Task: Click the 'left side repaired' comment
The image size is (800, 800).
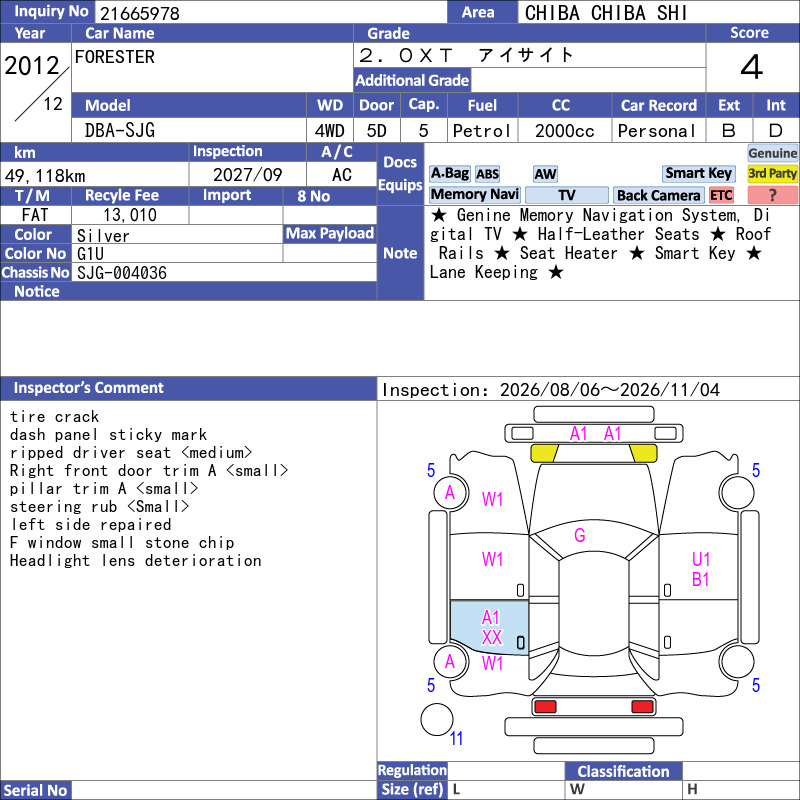Action: (90, 524)
